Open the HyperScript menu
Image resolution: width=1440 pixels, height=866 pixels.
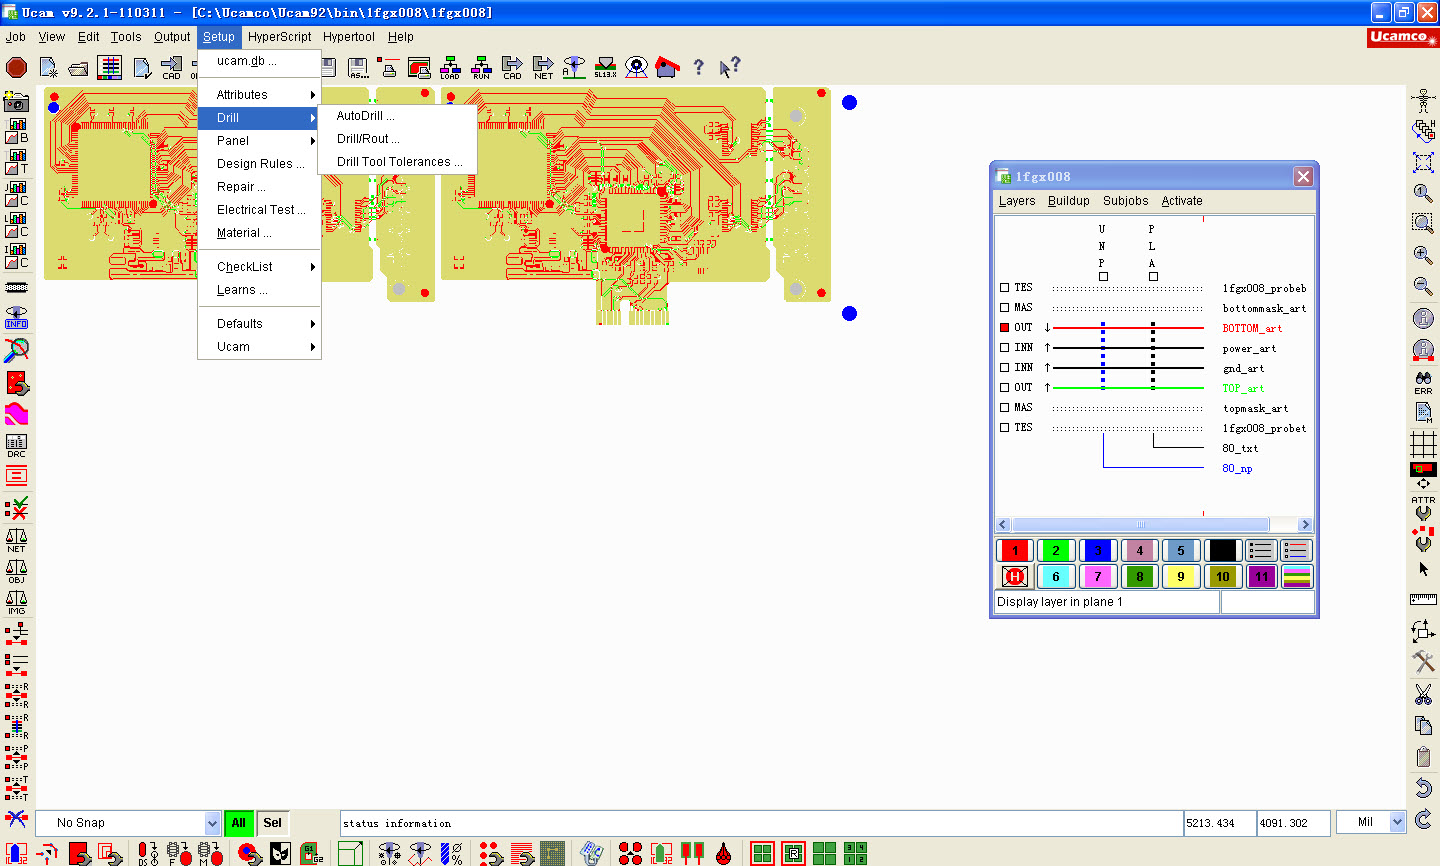(279, 37)
